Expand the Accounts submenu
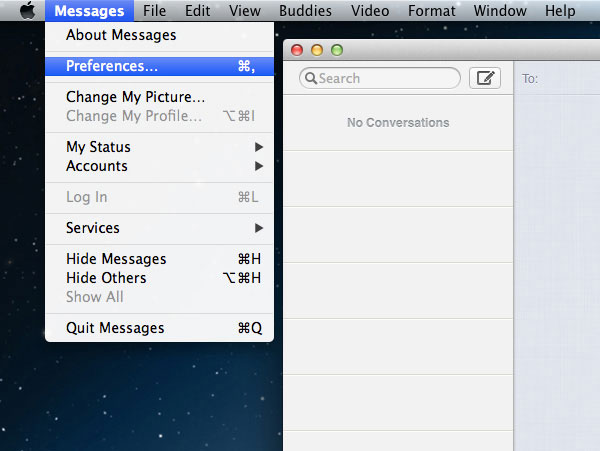 click(x=159, y=166)
